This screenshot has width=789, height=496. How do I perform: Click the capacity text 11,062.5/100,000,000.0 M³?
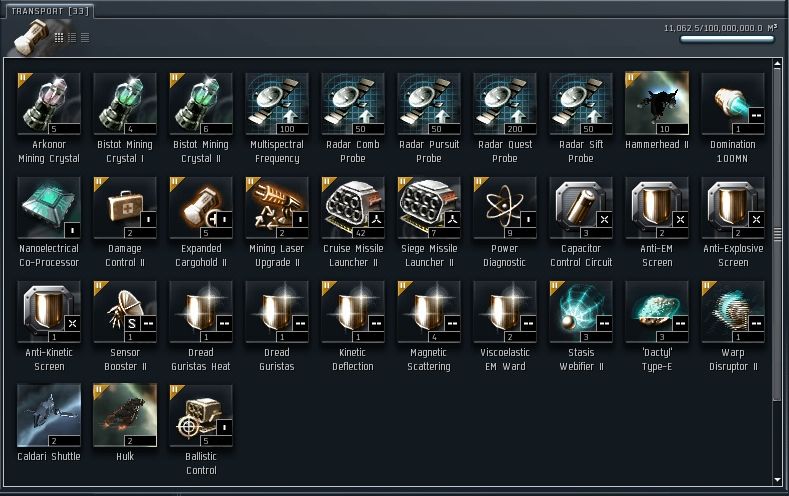click(x=721, y=28)
